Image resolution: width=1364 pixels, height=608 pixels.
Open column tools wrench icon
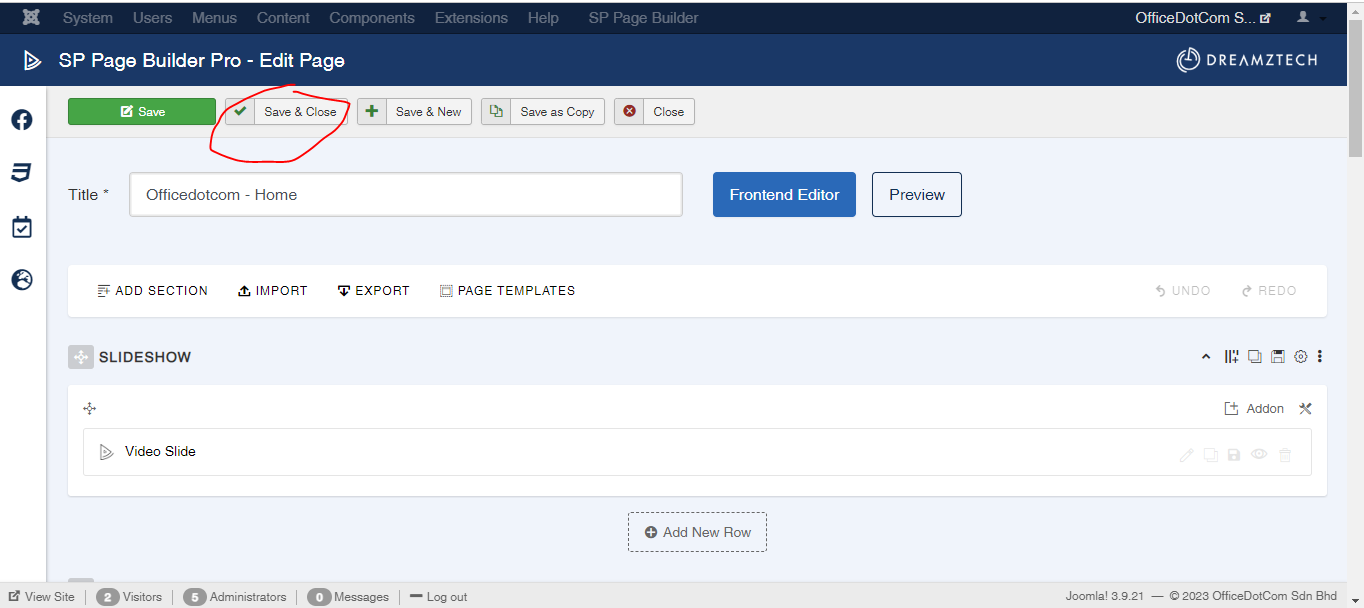point(1305,408)
